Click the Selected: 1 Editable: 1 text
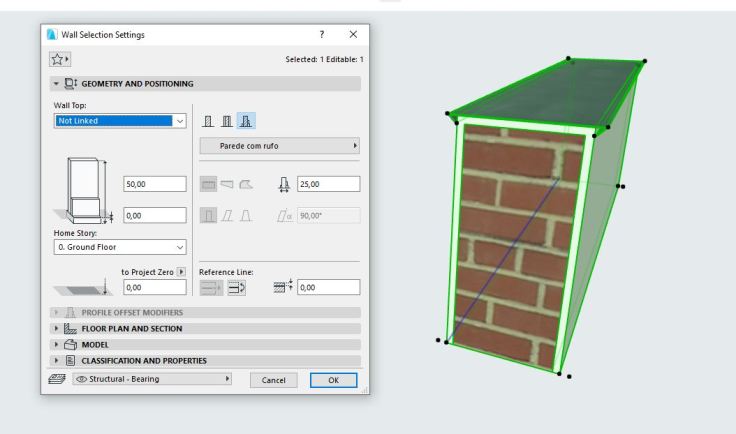736x434 pixels. [324, 60]
